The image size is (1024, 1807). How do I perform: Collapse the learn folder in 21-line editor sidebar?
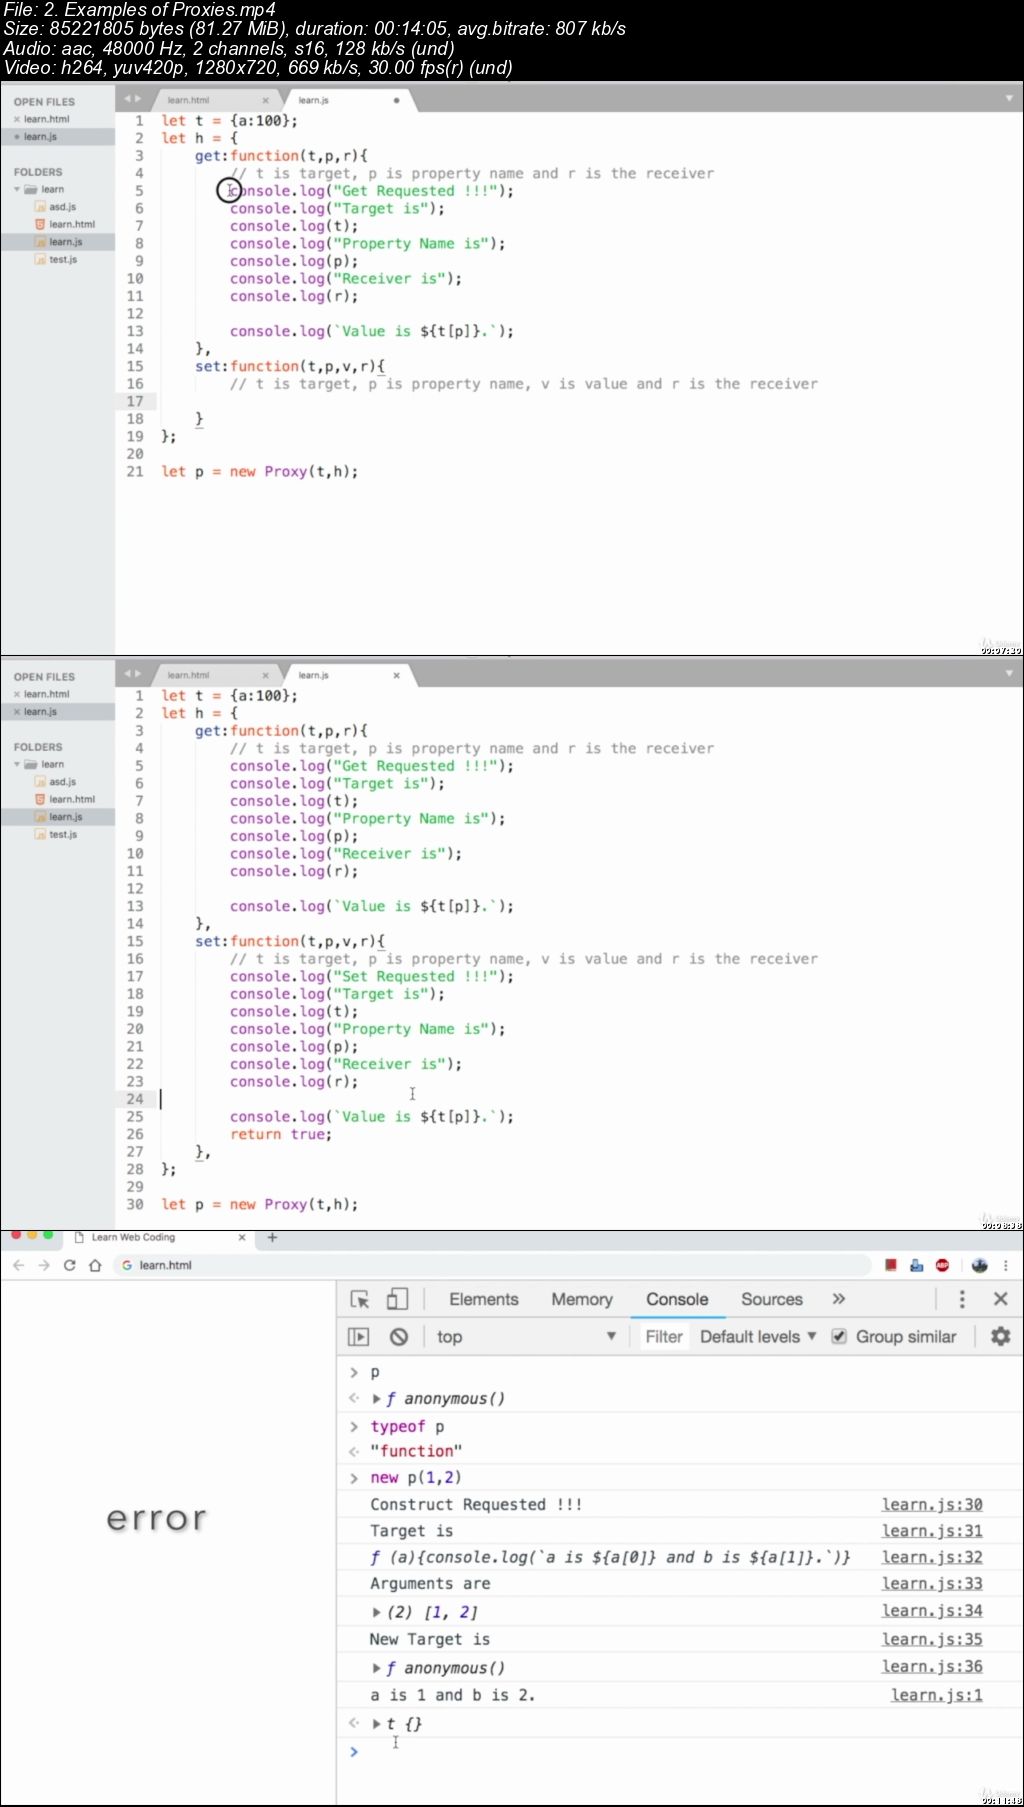[x=17, y=189]
